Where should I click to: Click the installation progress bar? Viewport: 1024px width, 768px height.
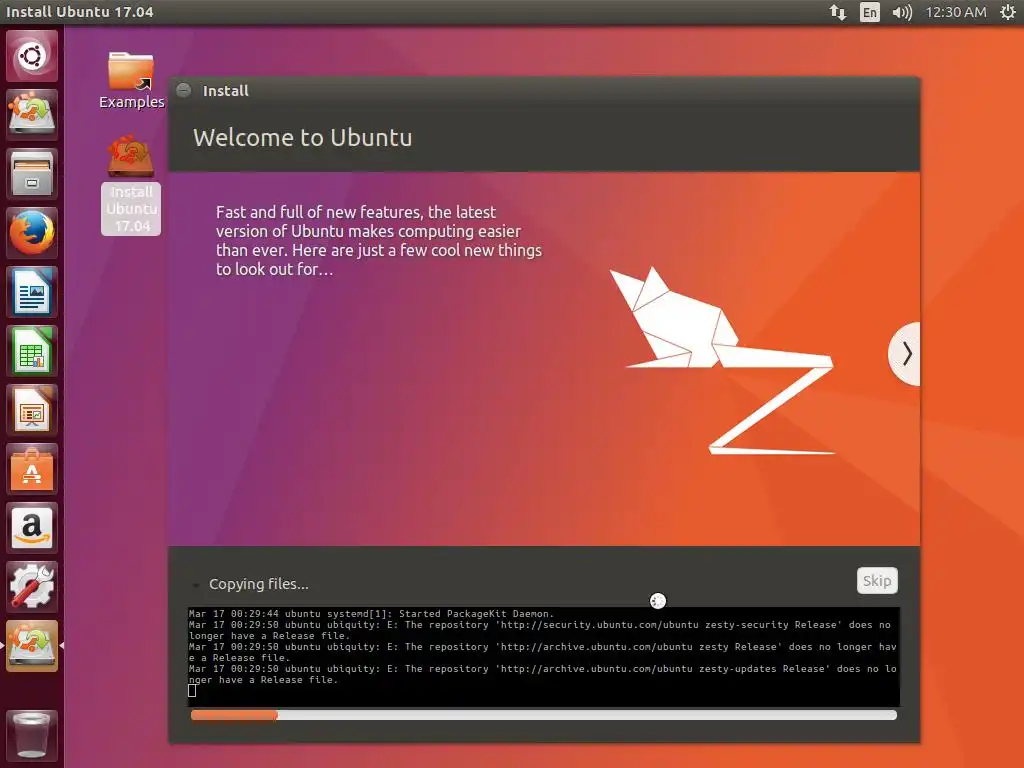[x=543, y=715]
